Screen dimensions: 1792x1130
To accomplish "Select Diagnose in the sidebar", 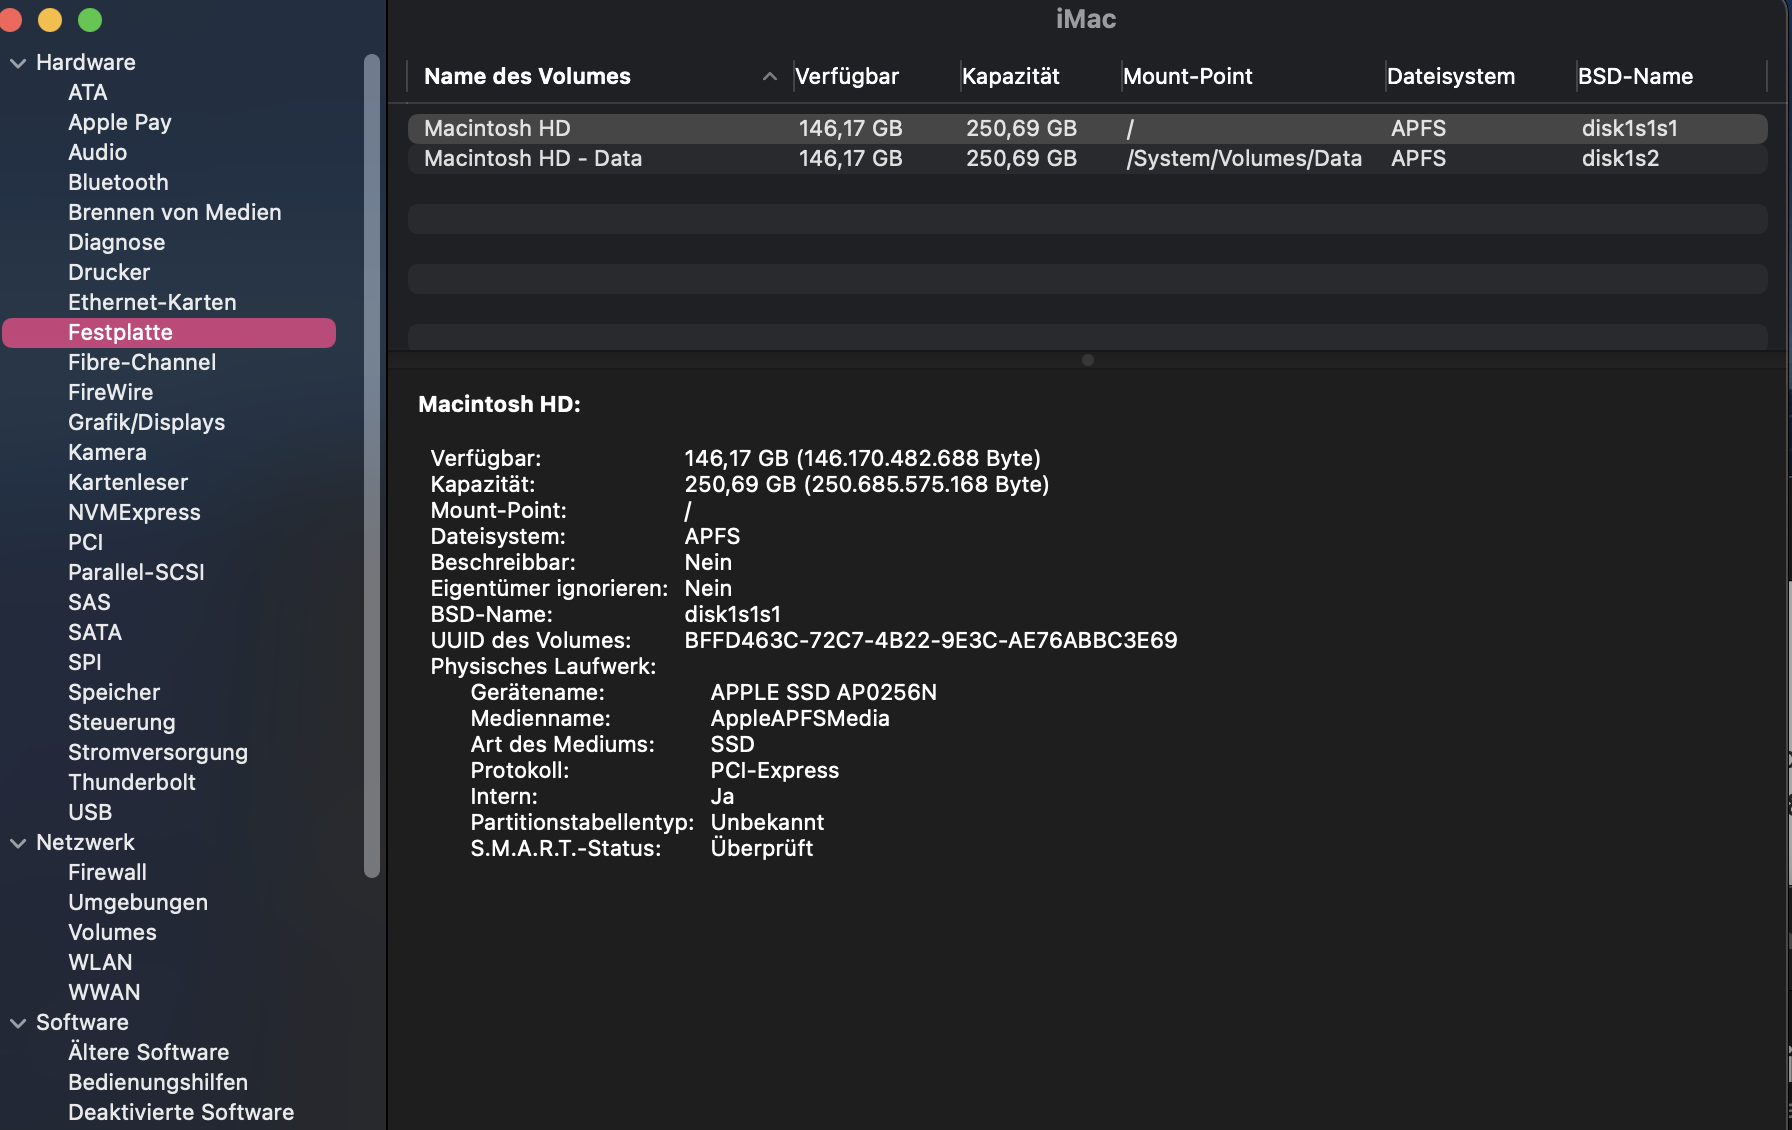I will coord(117,242).
